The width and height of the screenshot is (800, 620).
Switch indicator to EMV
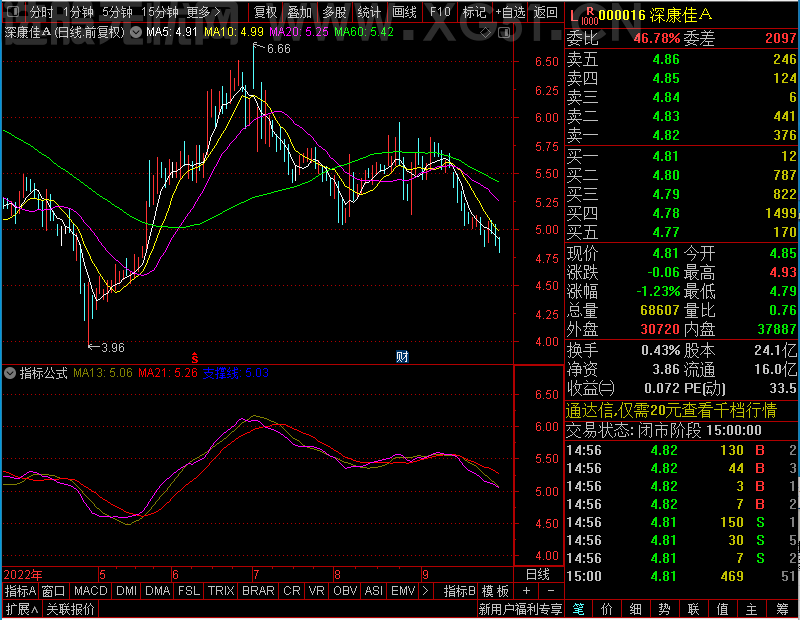pyautogui.click(x=403, y=591)
